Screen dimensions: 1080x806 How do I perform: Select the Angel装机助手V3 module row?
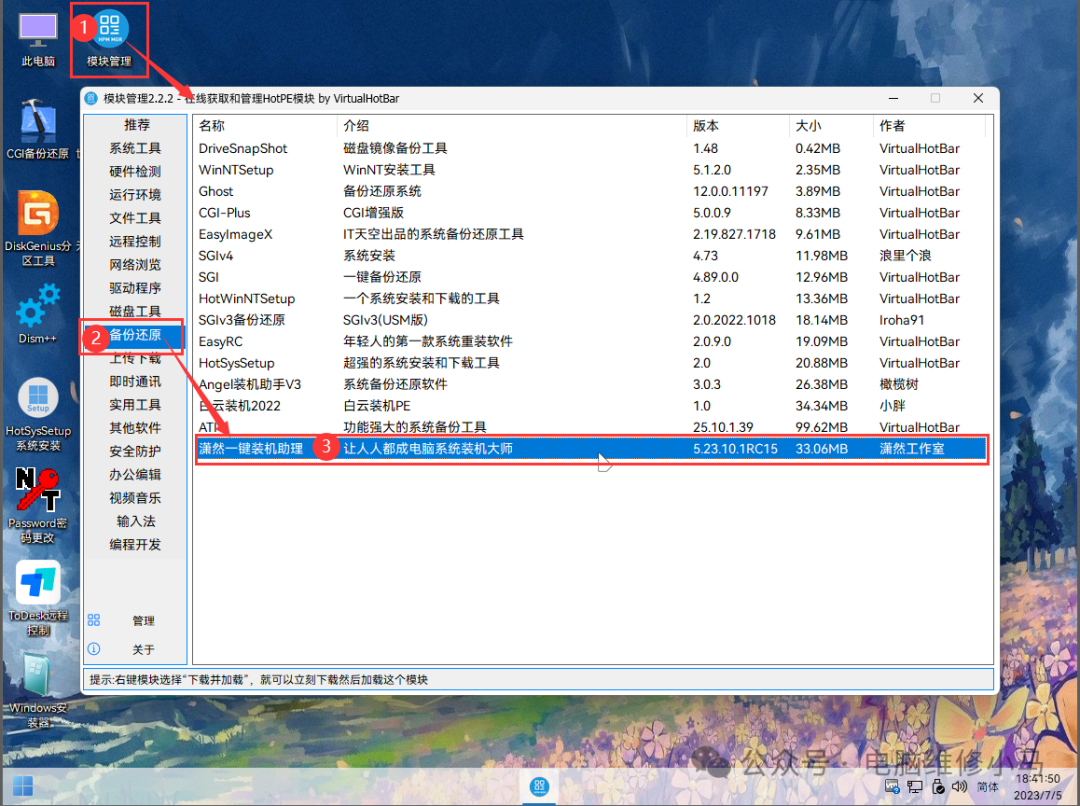click(x=592, y=384)
